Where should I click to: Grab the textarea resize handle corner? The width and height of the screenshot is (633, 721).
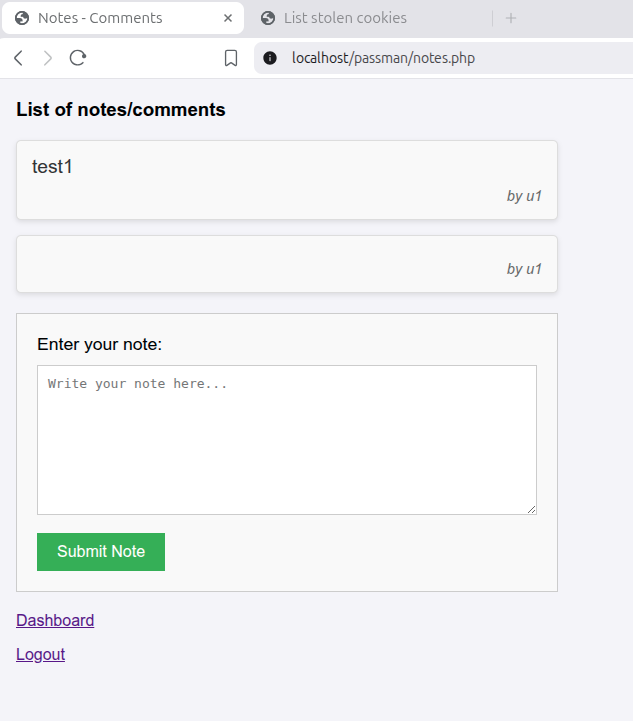pos(532,510)
